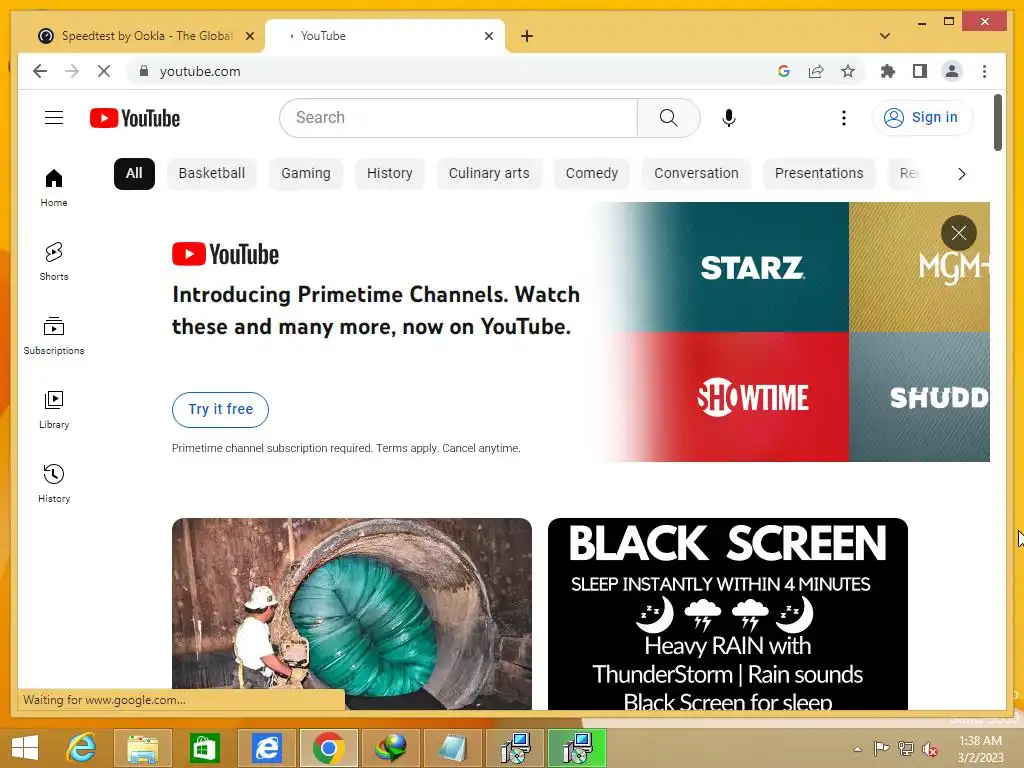
Task: Open the Chrome extensions puzzle icon
Action: (x=888, y=71)
